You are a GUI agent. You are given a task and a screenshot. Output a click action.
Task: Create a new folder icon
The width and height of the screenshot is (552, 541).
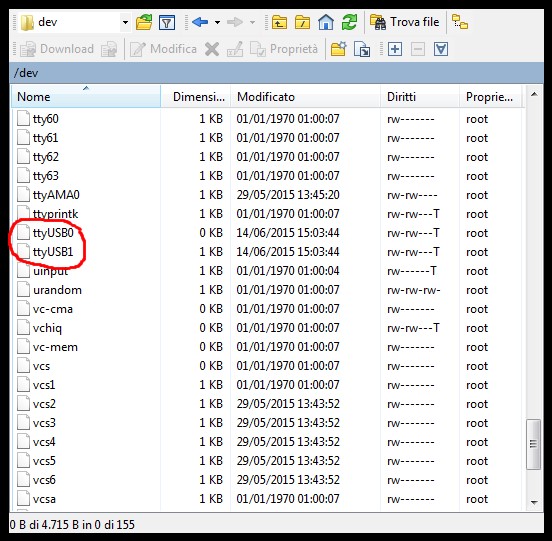[x=339, y=49]
